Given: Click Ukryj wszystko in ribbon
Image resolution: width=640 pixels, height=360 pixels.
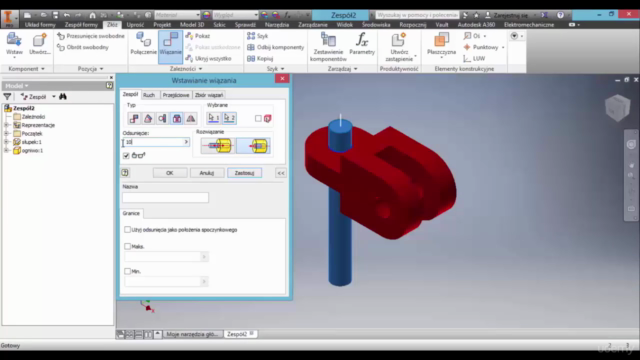Looking at the screenshot, I should coord(209,58).
